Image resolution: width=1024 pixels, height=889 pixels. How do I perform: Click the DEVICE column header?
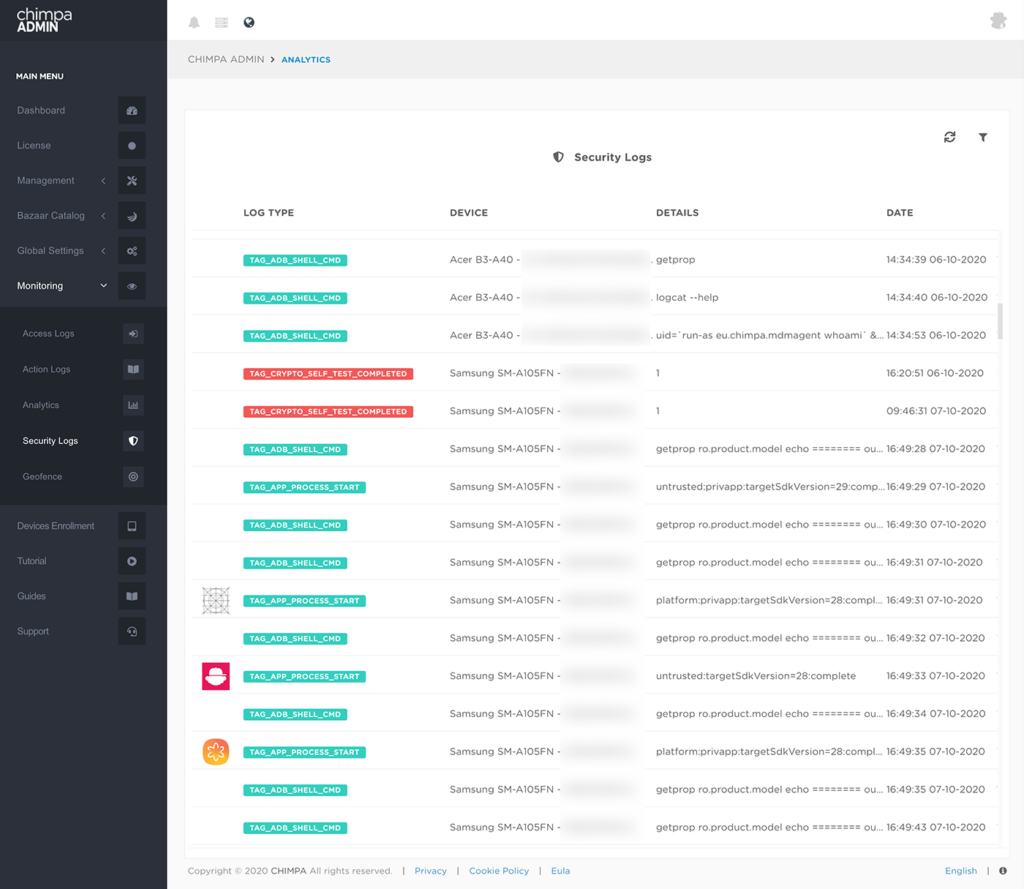[468, 213]
